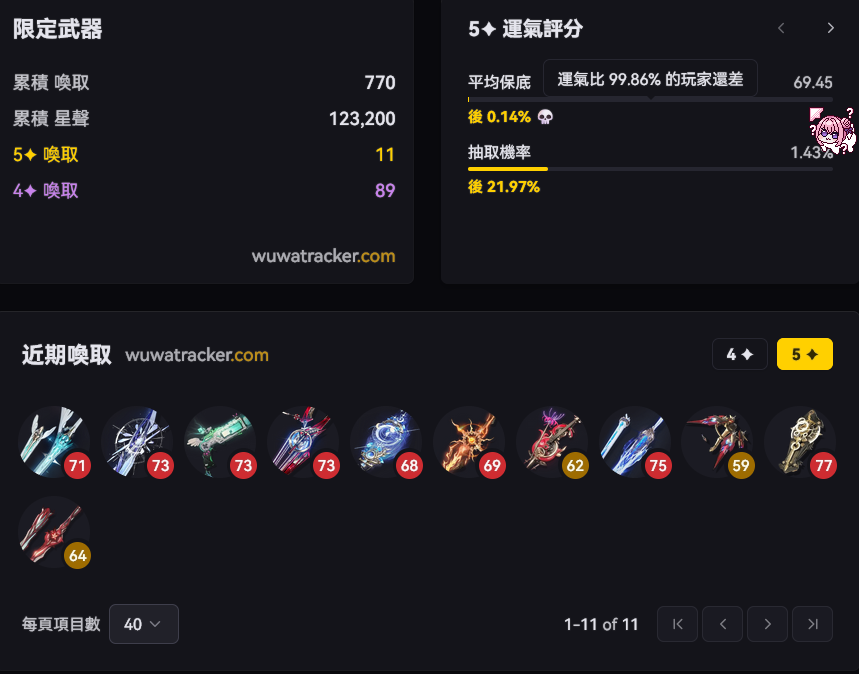Viewport: 859px width, 674px height.
Task: Go to previous luck rating card
Action: [x=781, y=28]
